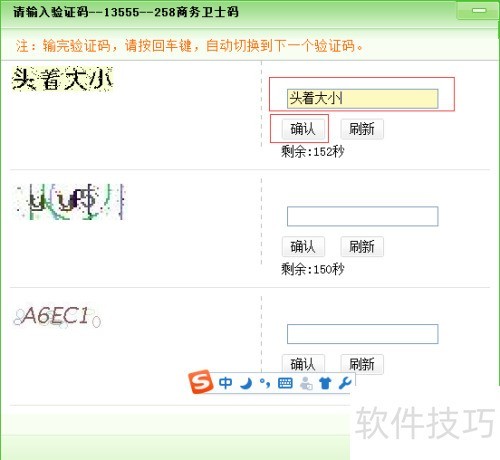Toggle the moon half-width icon on Sogou bar
This screenshot has height=460, width=500.
(246, 383)
